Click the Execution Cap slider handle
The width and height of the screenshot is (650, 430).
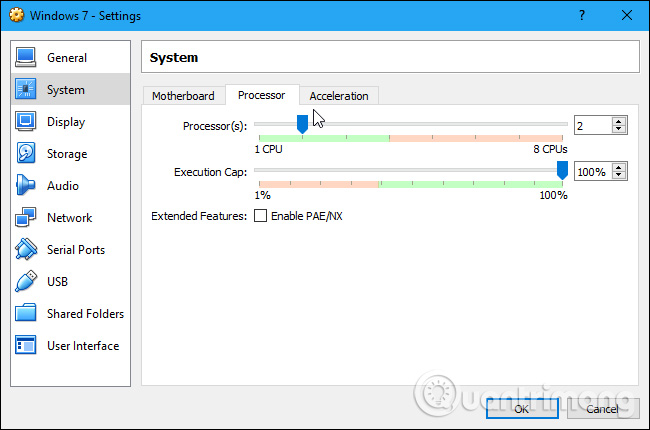(562, 170)
